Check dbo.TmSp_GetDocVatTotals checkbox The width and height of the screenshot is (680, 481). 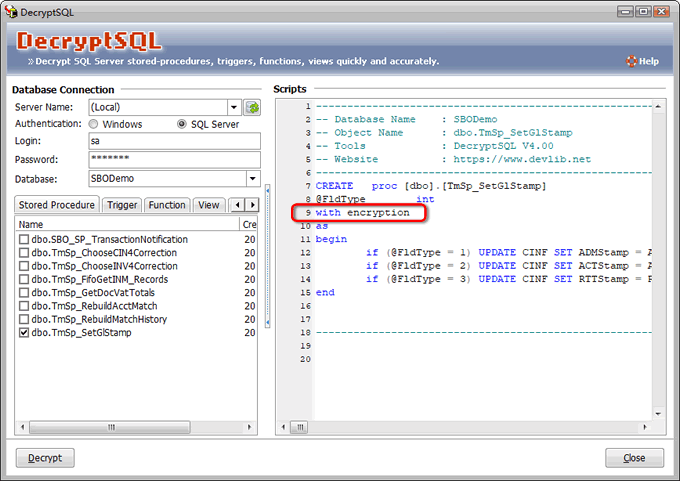tap(24, 293)
